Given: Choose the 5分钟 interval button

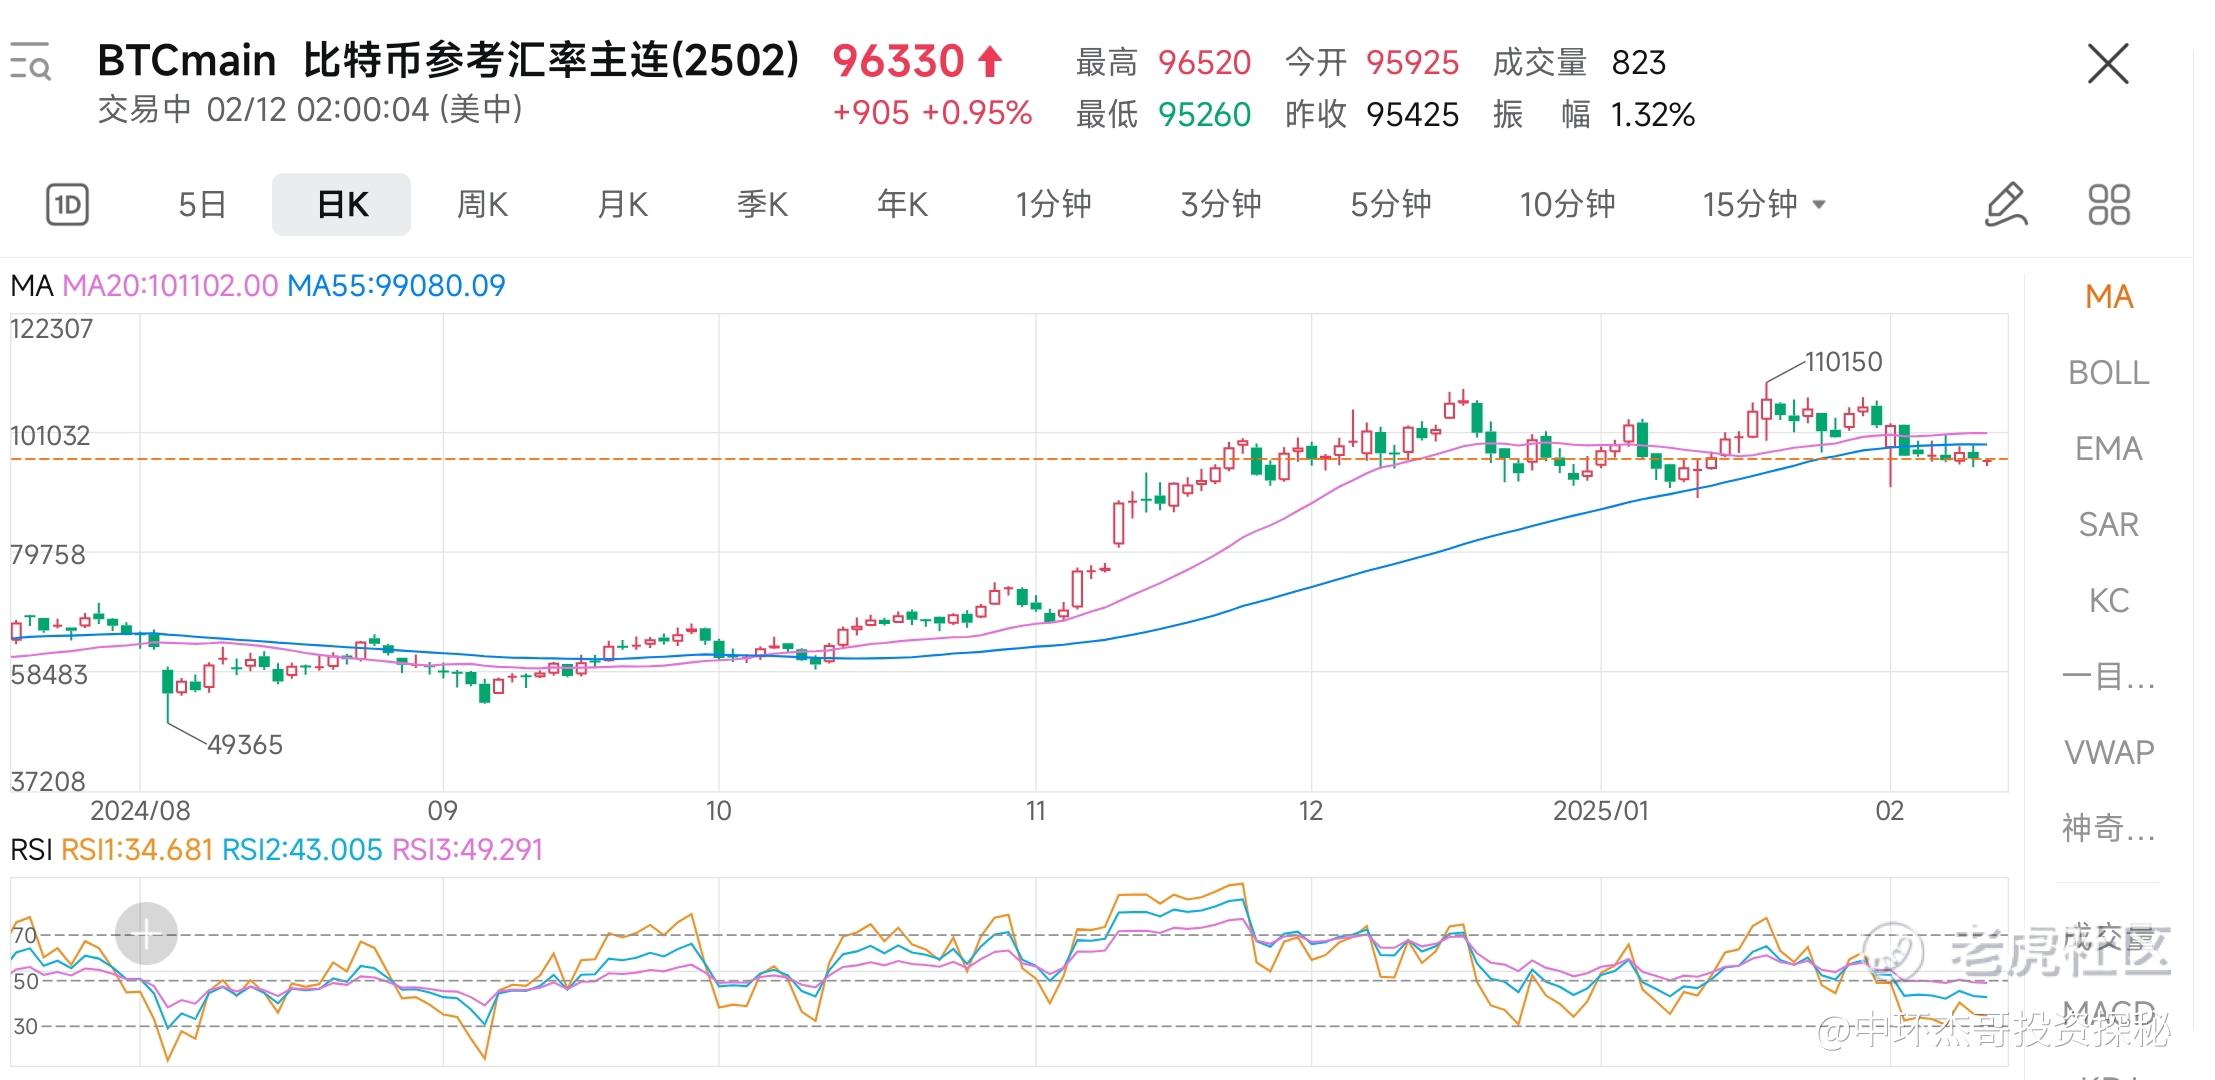Looking at the screenshot, I should [1390, 205].
